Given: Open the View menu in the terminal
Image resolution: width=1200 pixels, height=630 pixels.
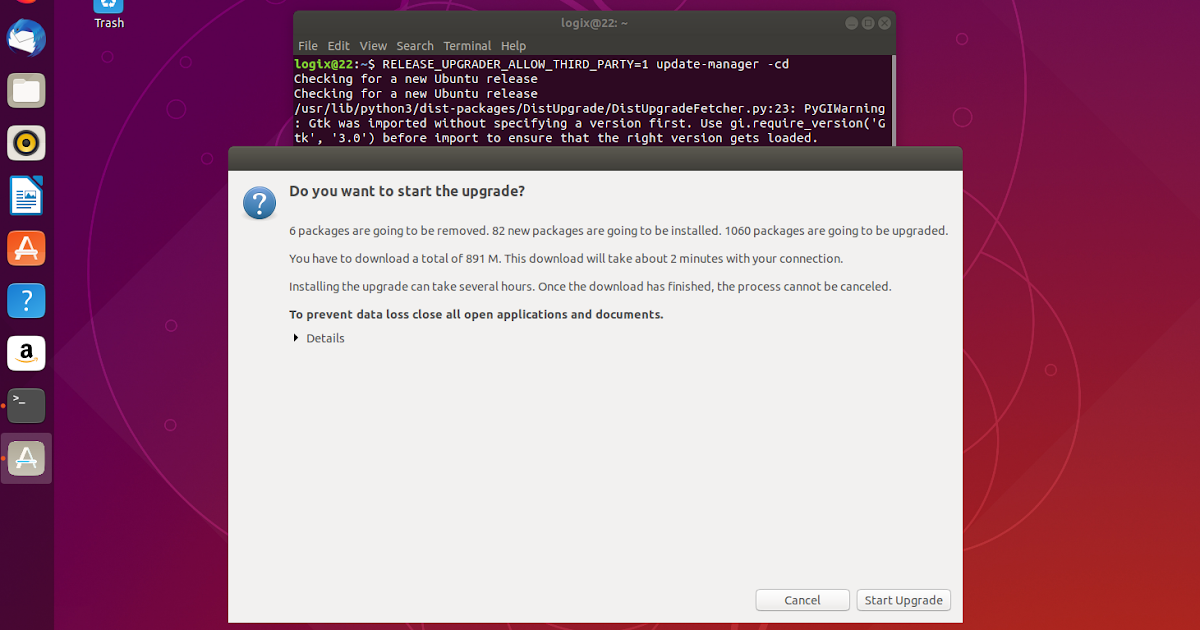Looking at the screenshot, I should [373, 45].
